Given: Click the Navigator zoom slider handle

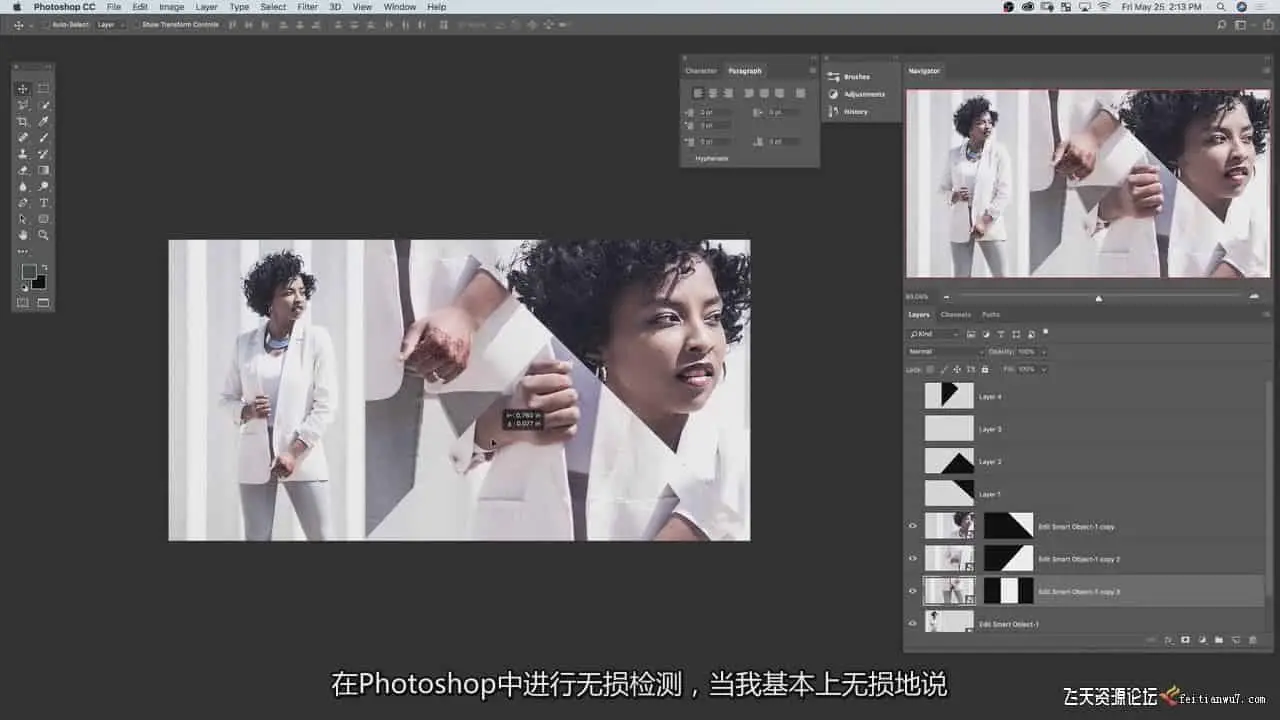Looking at the screenshot, I should (1099, 297).
